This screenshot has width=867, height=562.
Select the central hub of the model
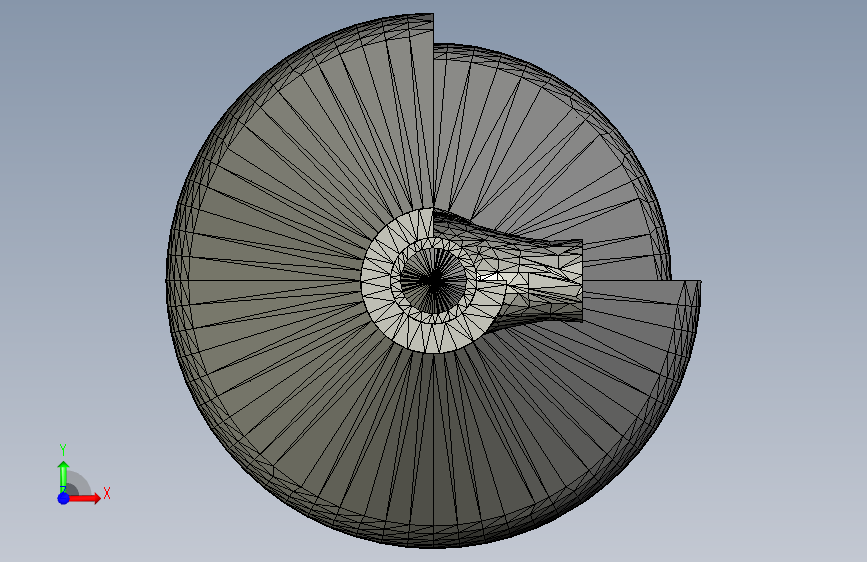coord(434,280)
